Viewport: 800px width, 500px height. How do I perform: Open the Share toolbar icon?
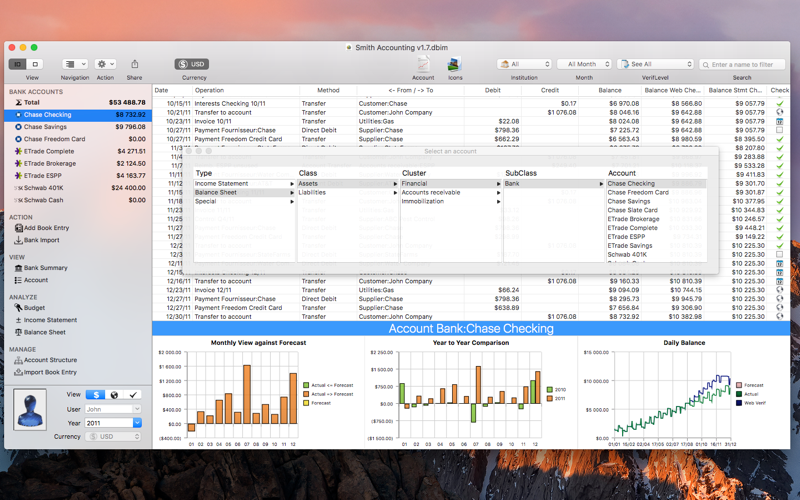click(135, 64)
